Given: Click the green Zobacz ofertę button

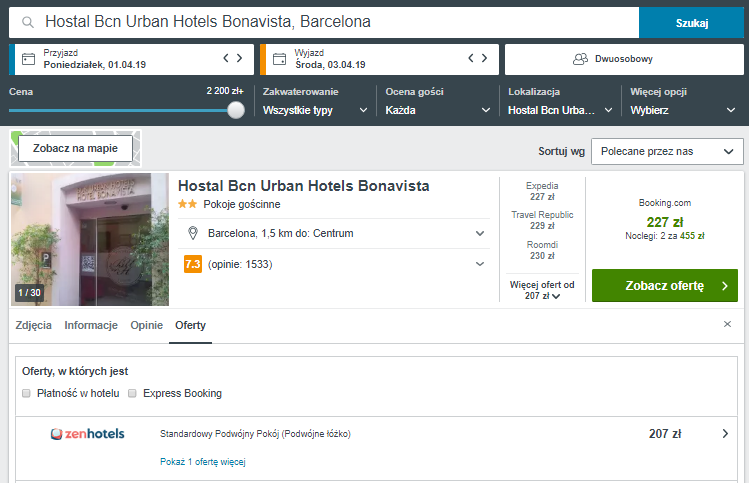Looking at the screenshot, I should point(665,286).
